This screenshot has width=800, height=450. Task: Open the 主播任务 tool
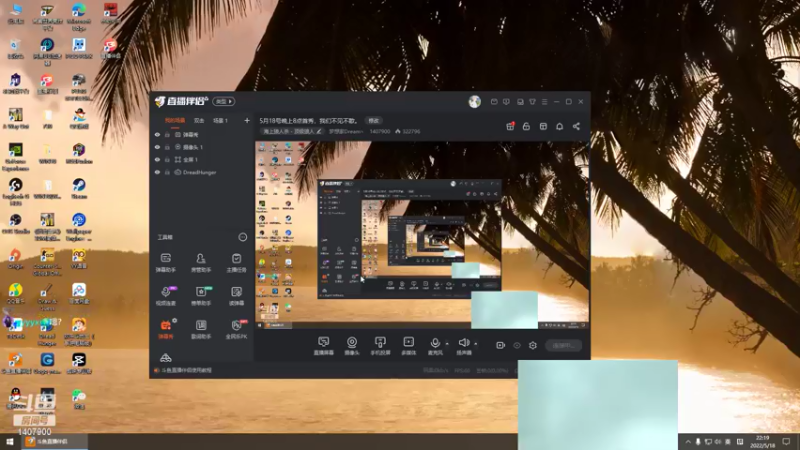236,262
